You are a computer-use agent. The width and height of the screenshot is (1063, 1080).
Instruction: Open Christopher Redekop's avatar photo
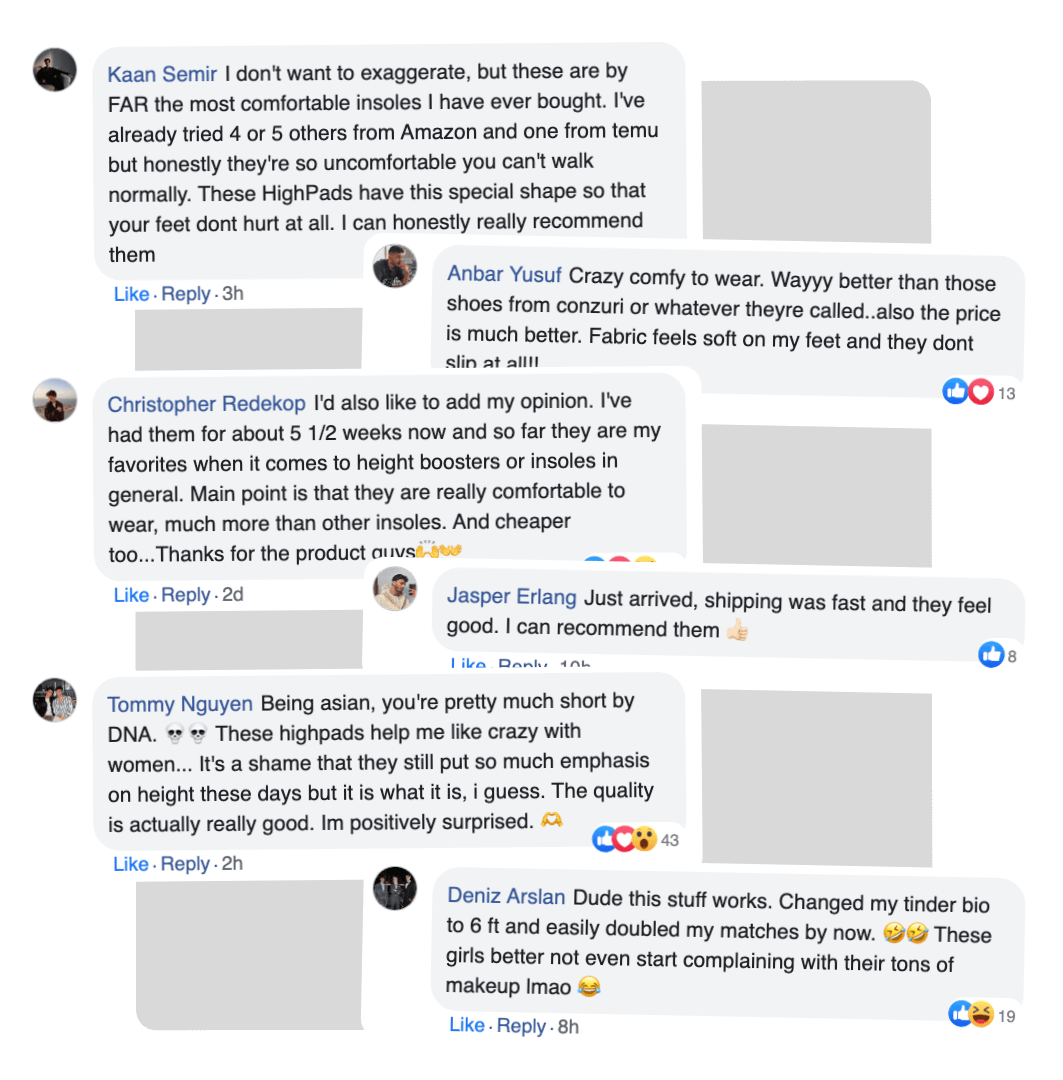[55, 400]
